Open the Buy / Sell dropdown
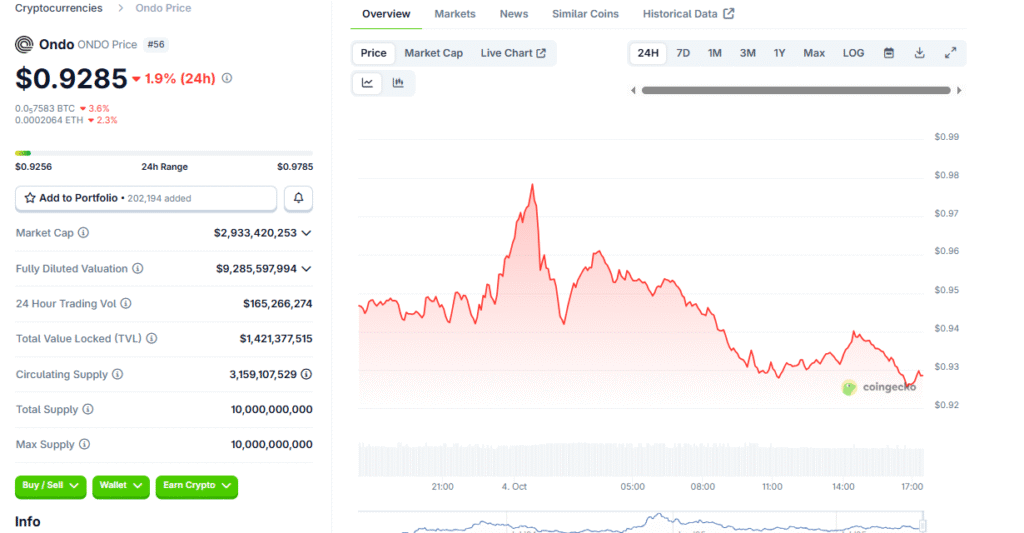1024x533 pixels. pos(50,486)
